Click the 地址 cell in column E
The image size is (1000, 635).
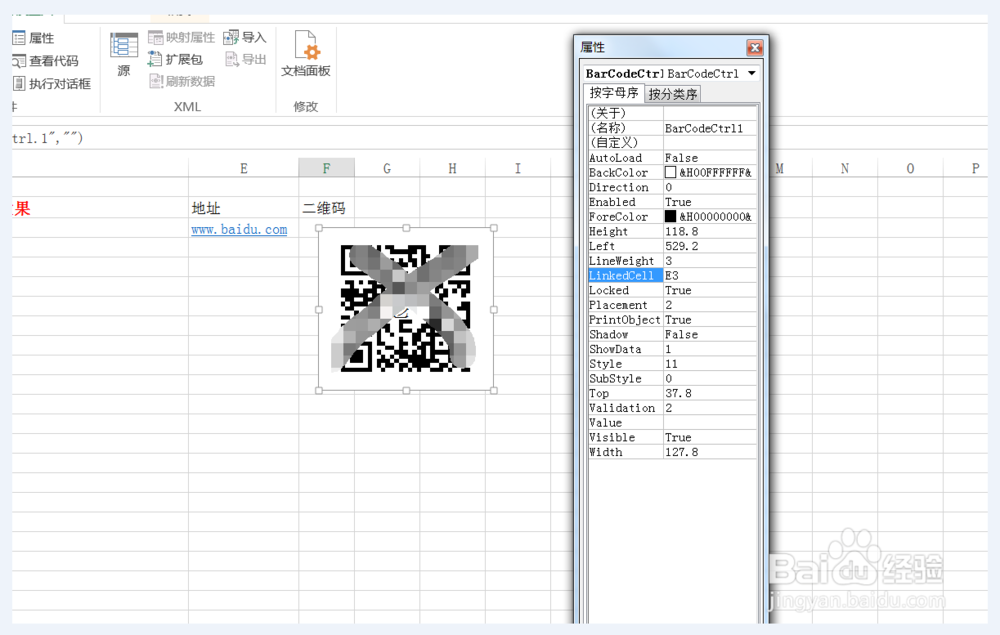[x=244, y=208]
